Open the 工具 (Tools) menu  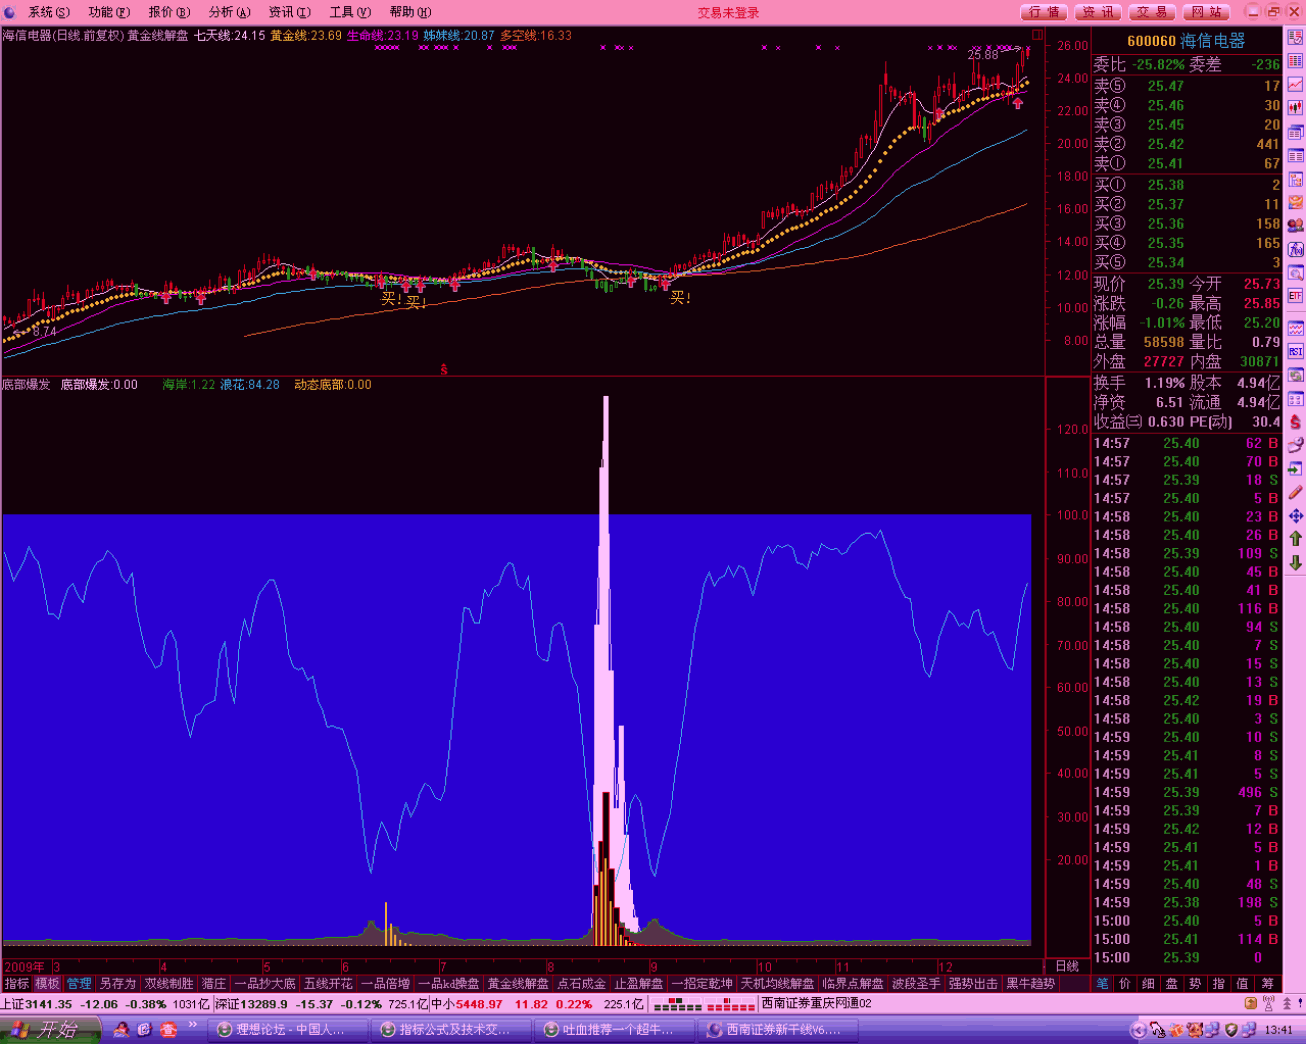(349, 12)
